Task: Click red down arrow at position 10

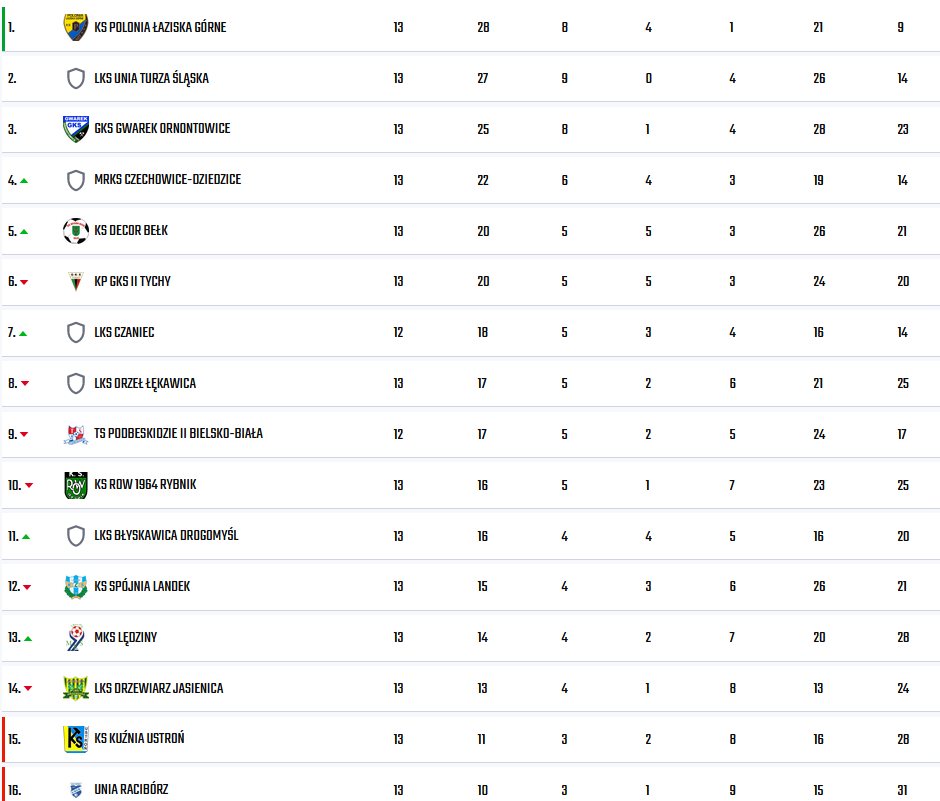Action: [x=29, y=485]
